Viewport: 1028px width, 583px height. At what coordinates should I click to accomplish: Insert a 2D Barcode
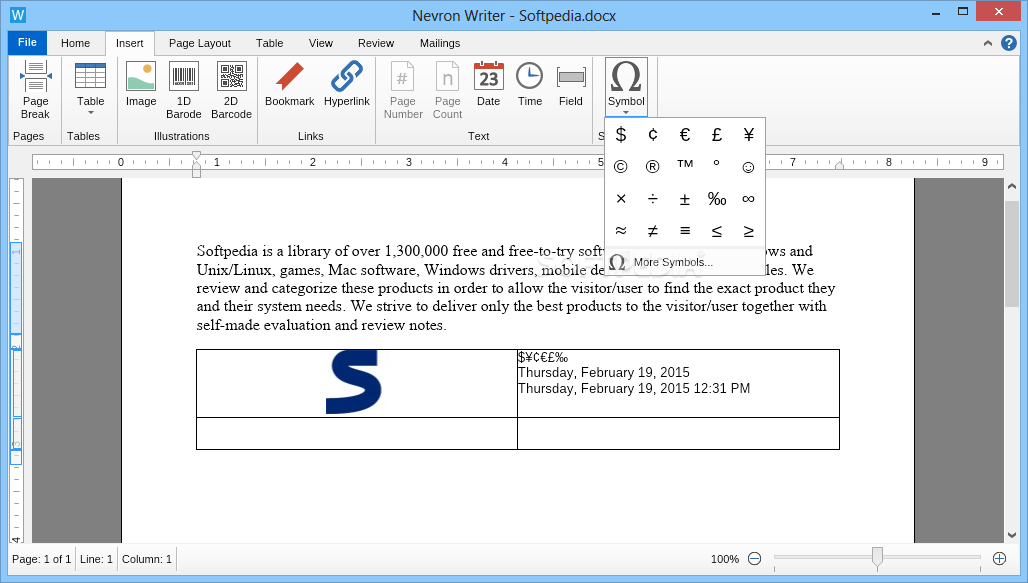pyautogui.click(x=231, y=90)
